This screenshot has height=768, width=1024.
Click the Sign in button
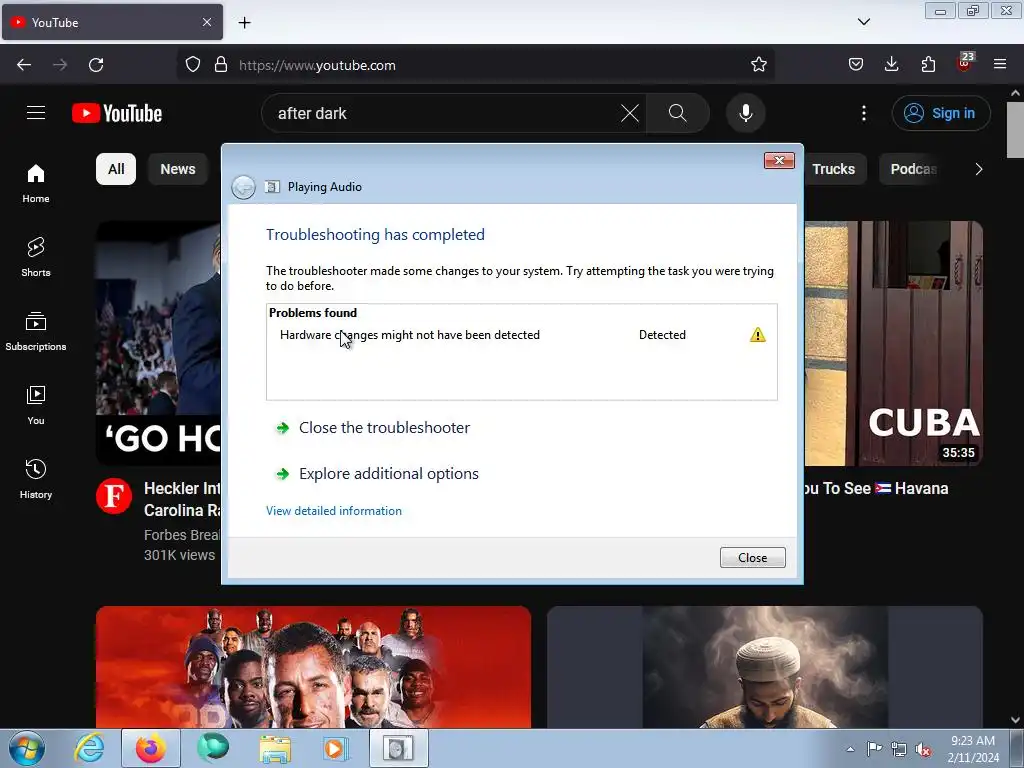pyautogui.click(x=940, y=113)
